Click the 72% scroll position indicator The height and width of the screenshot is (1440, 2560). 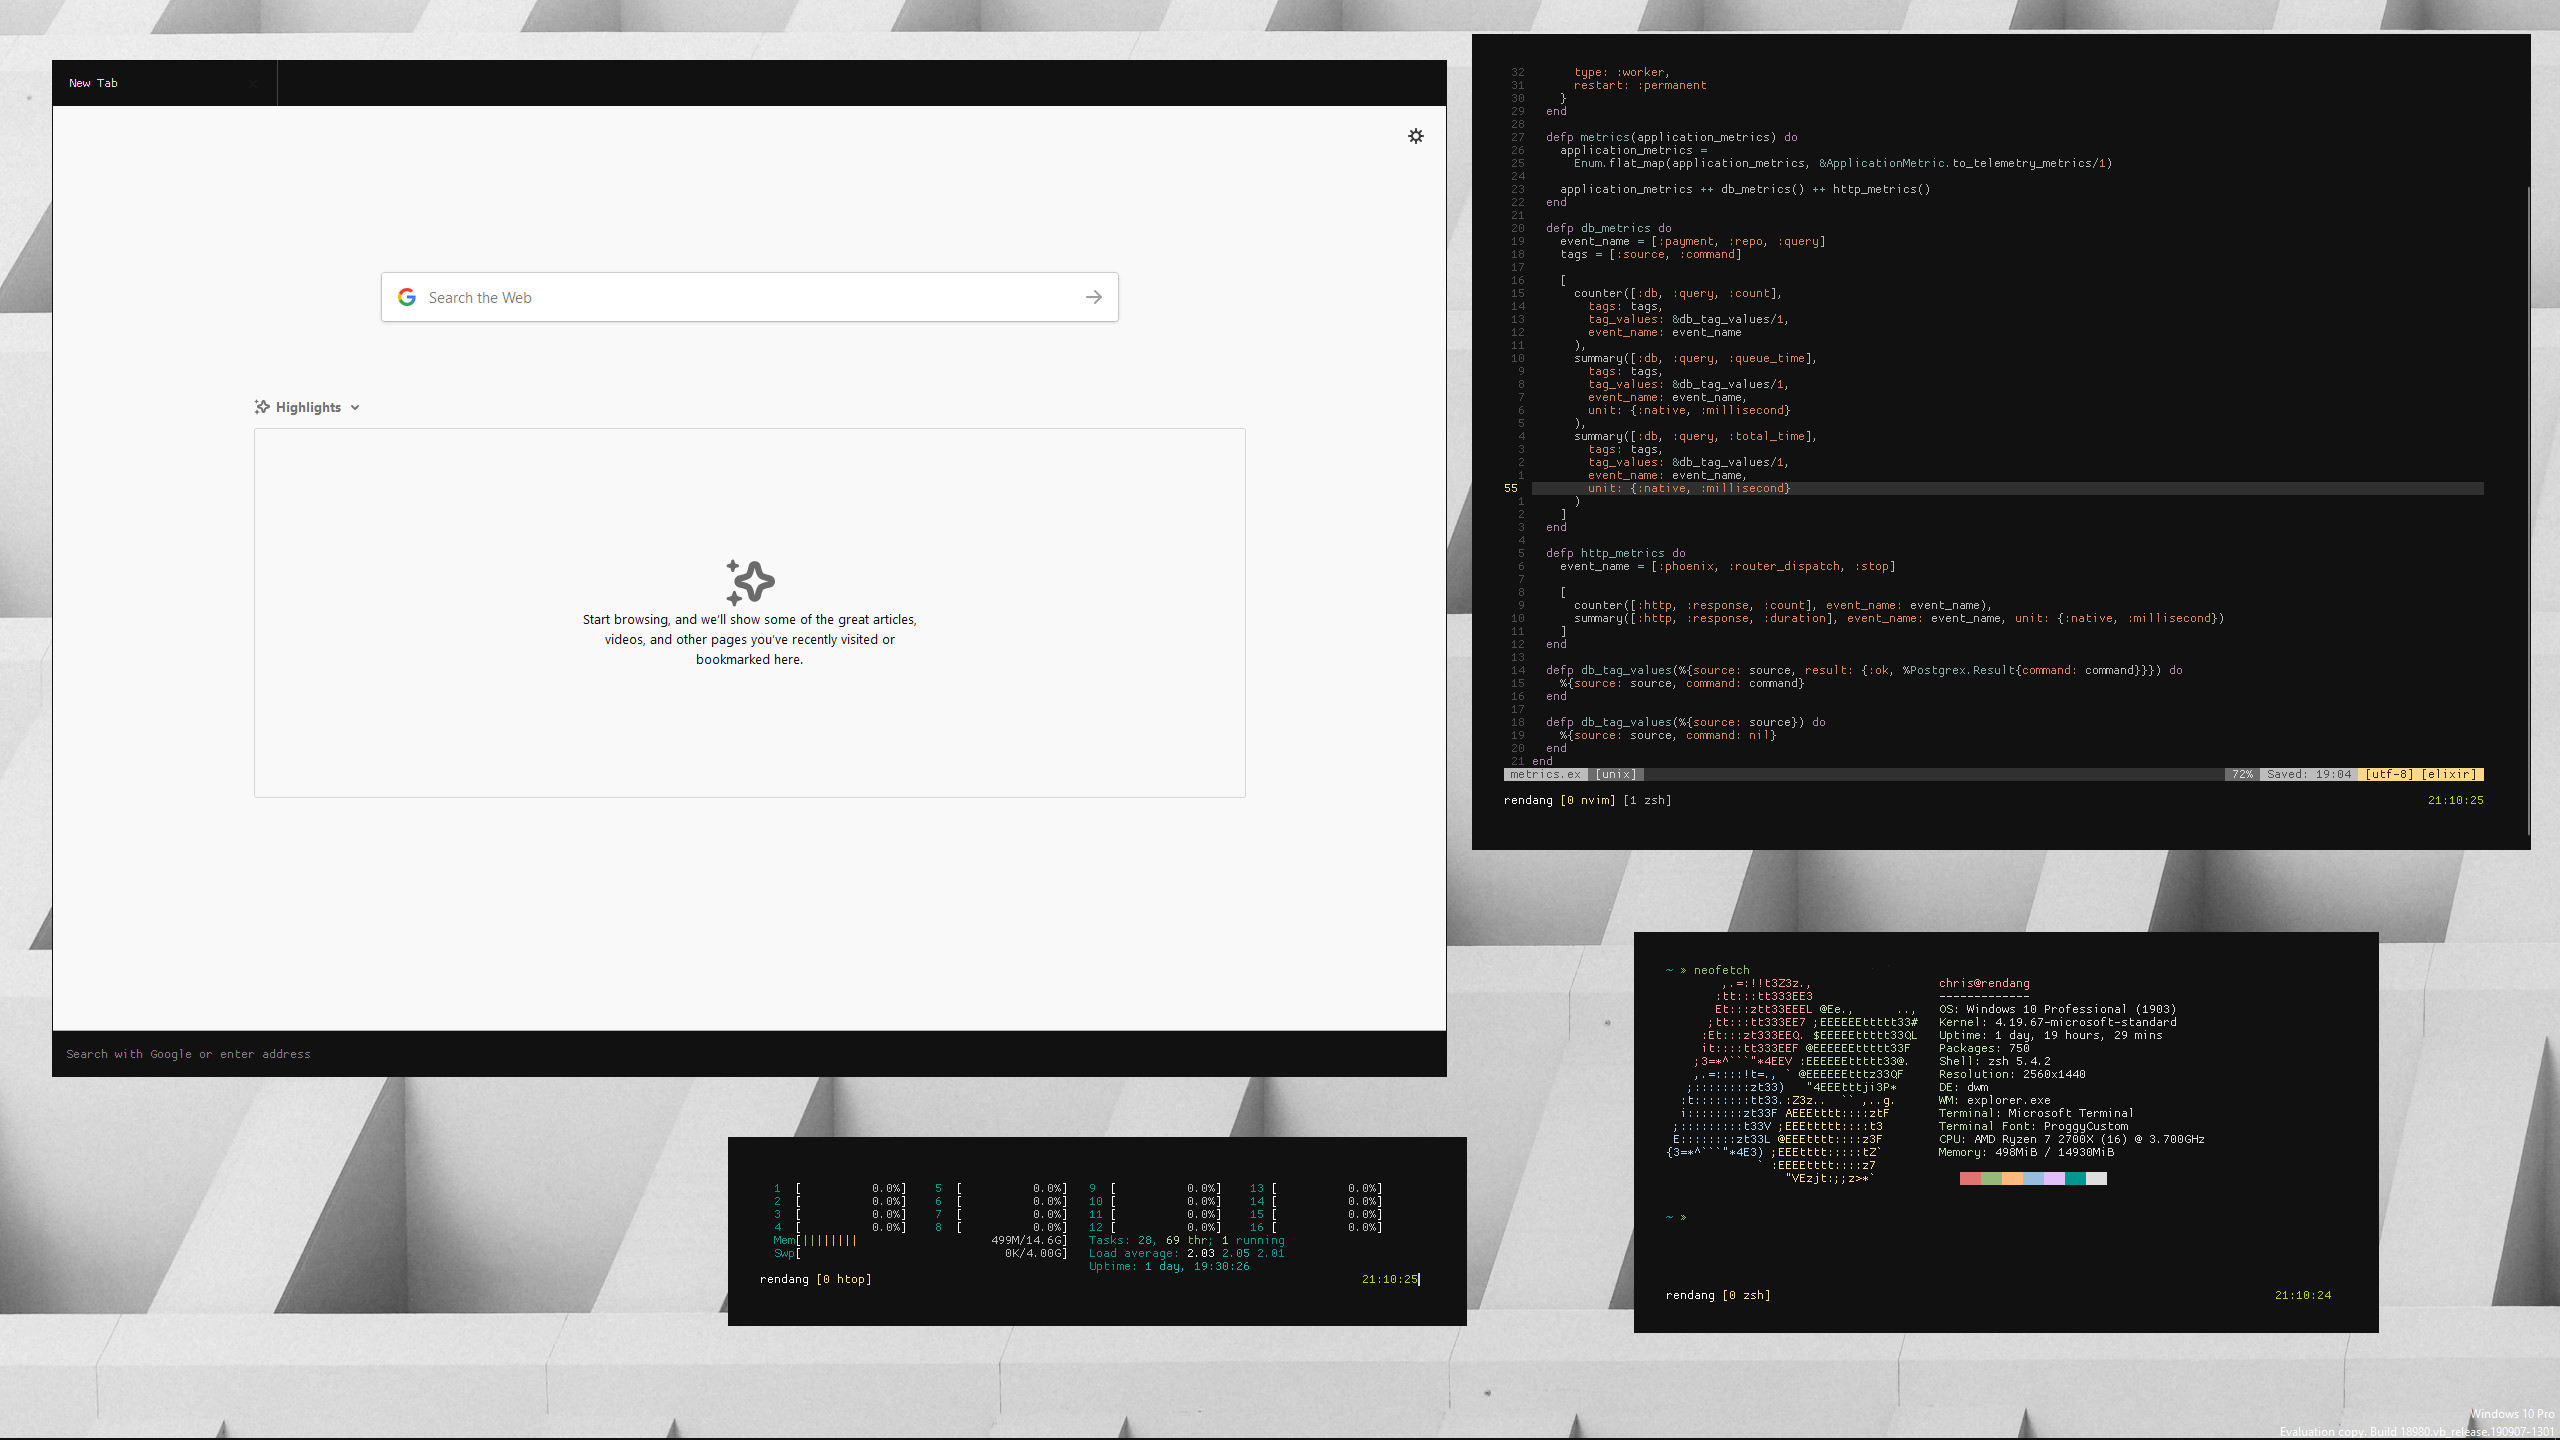2242,774
